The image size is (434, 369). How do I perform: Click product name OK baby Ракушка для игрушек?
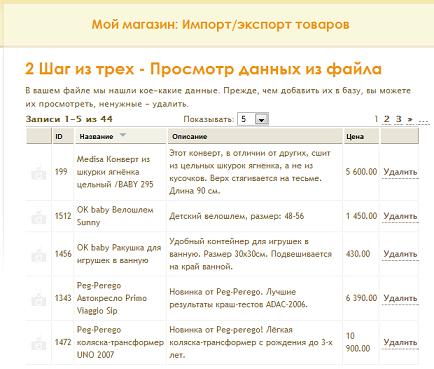coord(119,254)
